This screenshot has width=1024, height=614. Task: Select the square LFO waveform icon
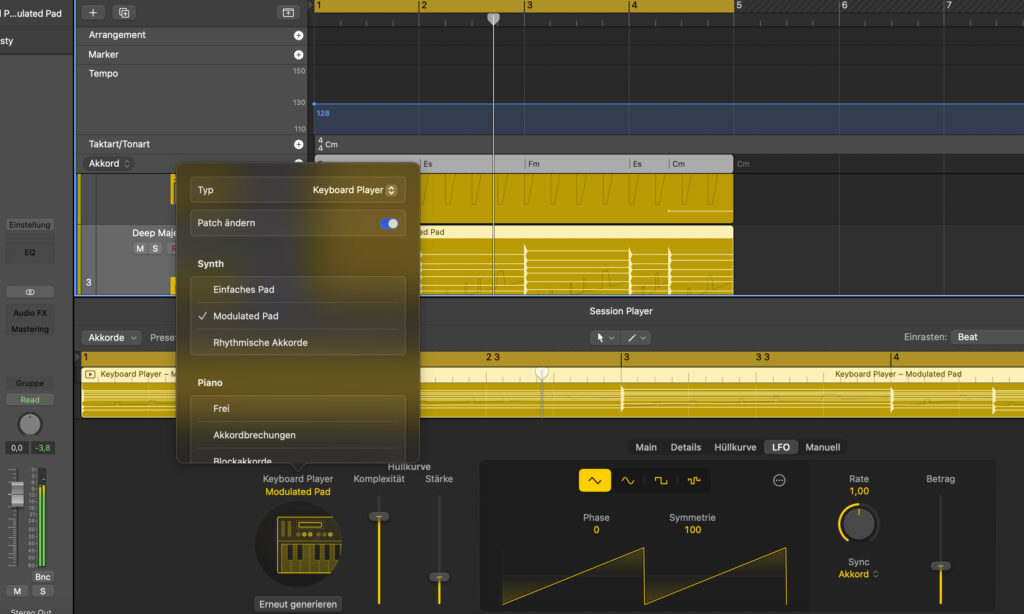tap(660, 480)
